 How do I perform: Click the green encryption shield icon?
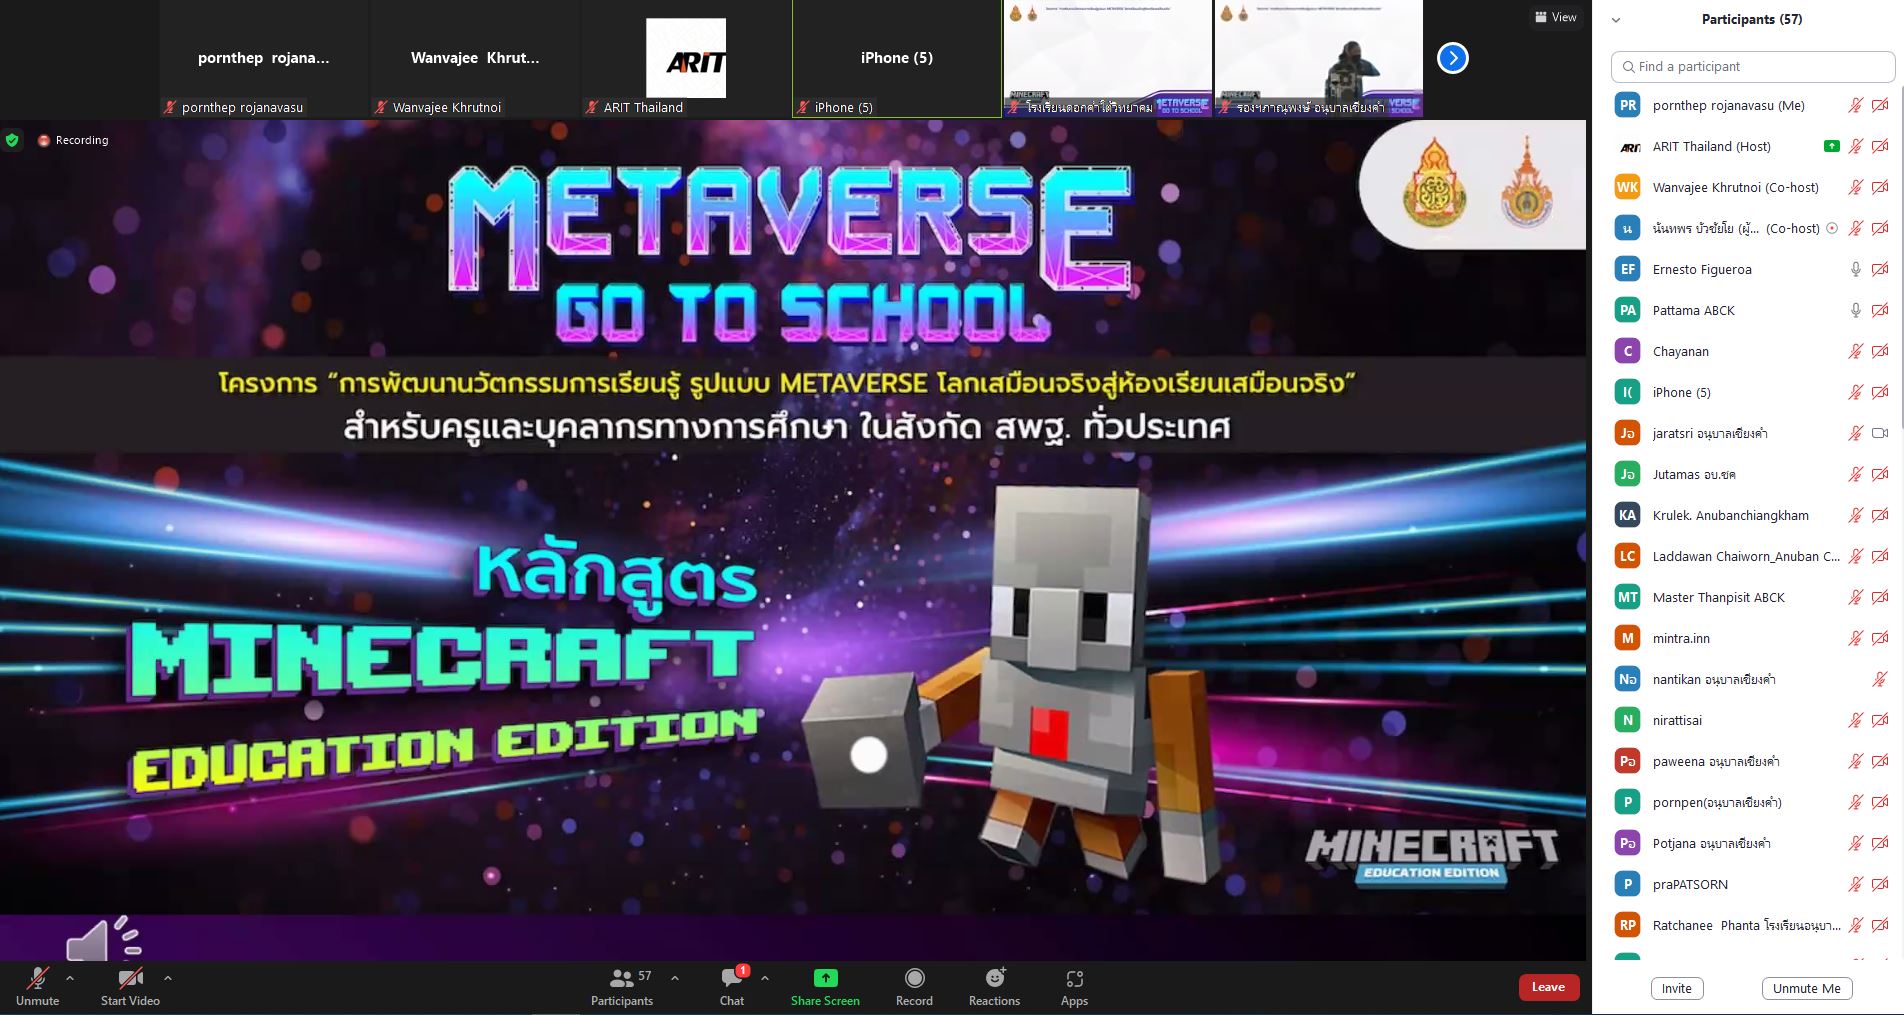coord(12,140)
